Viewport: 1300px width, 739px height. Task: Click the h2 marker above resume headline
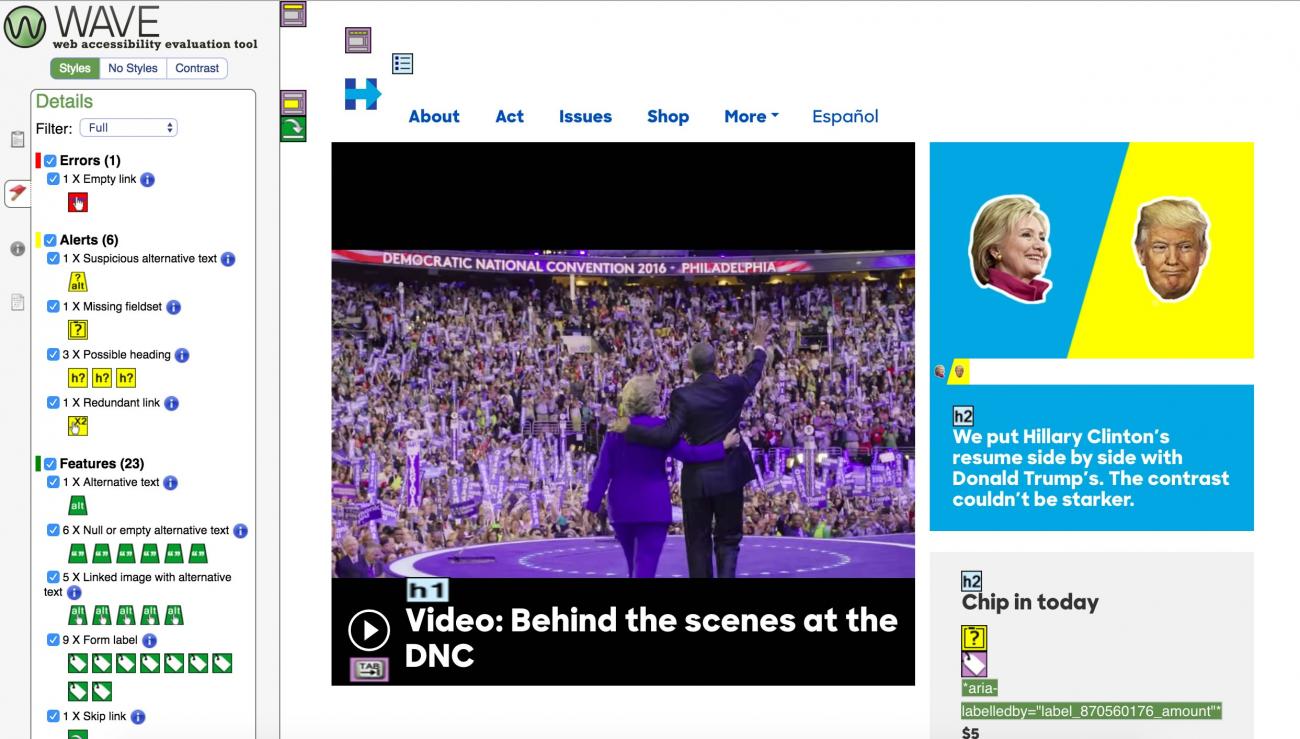point(962,417)
